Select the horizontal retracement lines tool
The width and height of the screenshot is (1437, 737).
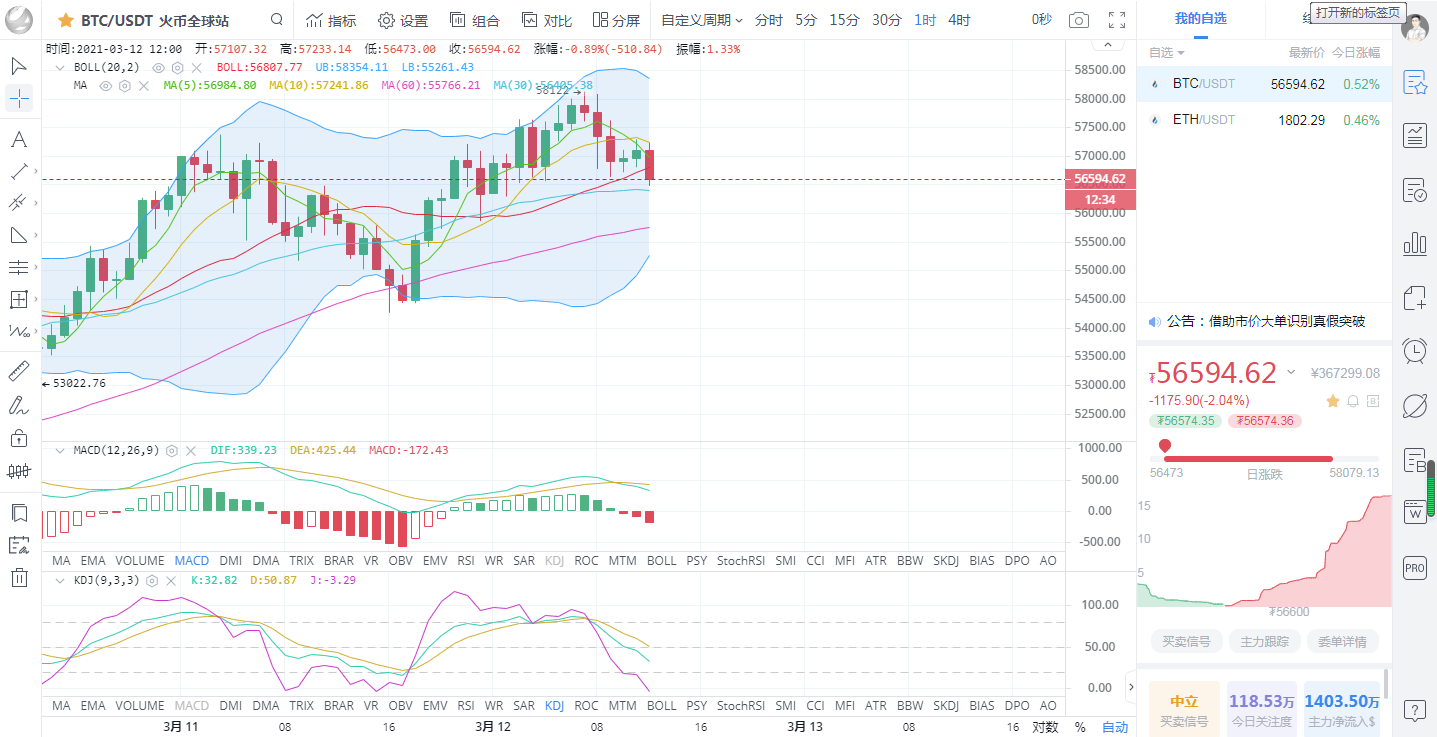pyautogui.click(x=19, y=267)
